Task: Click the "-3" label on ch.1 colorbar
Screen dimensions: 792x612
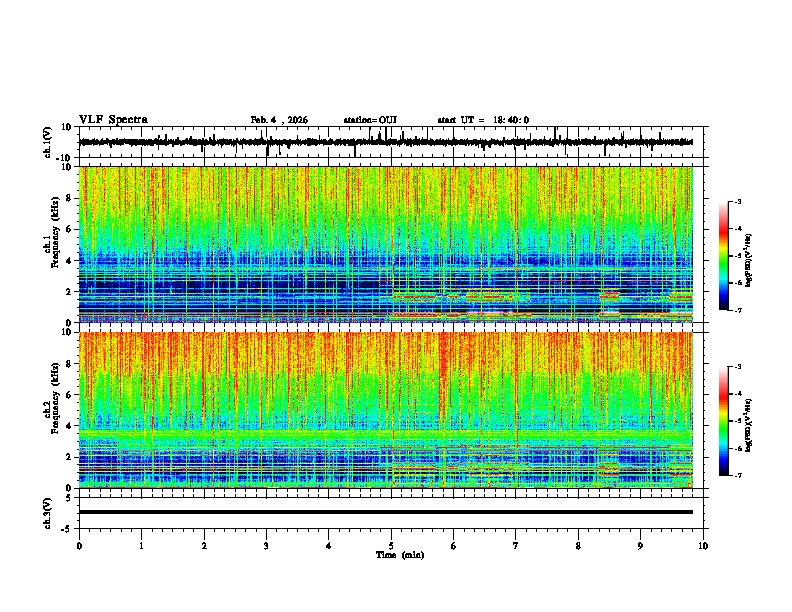Action: pos(738,201)
